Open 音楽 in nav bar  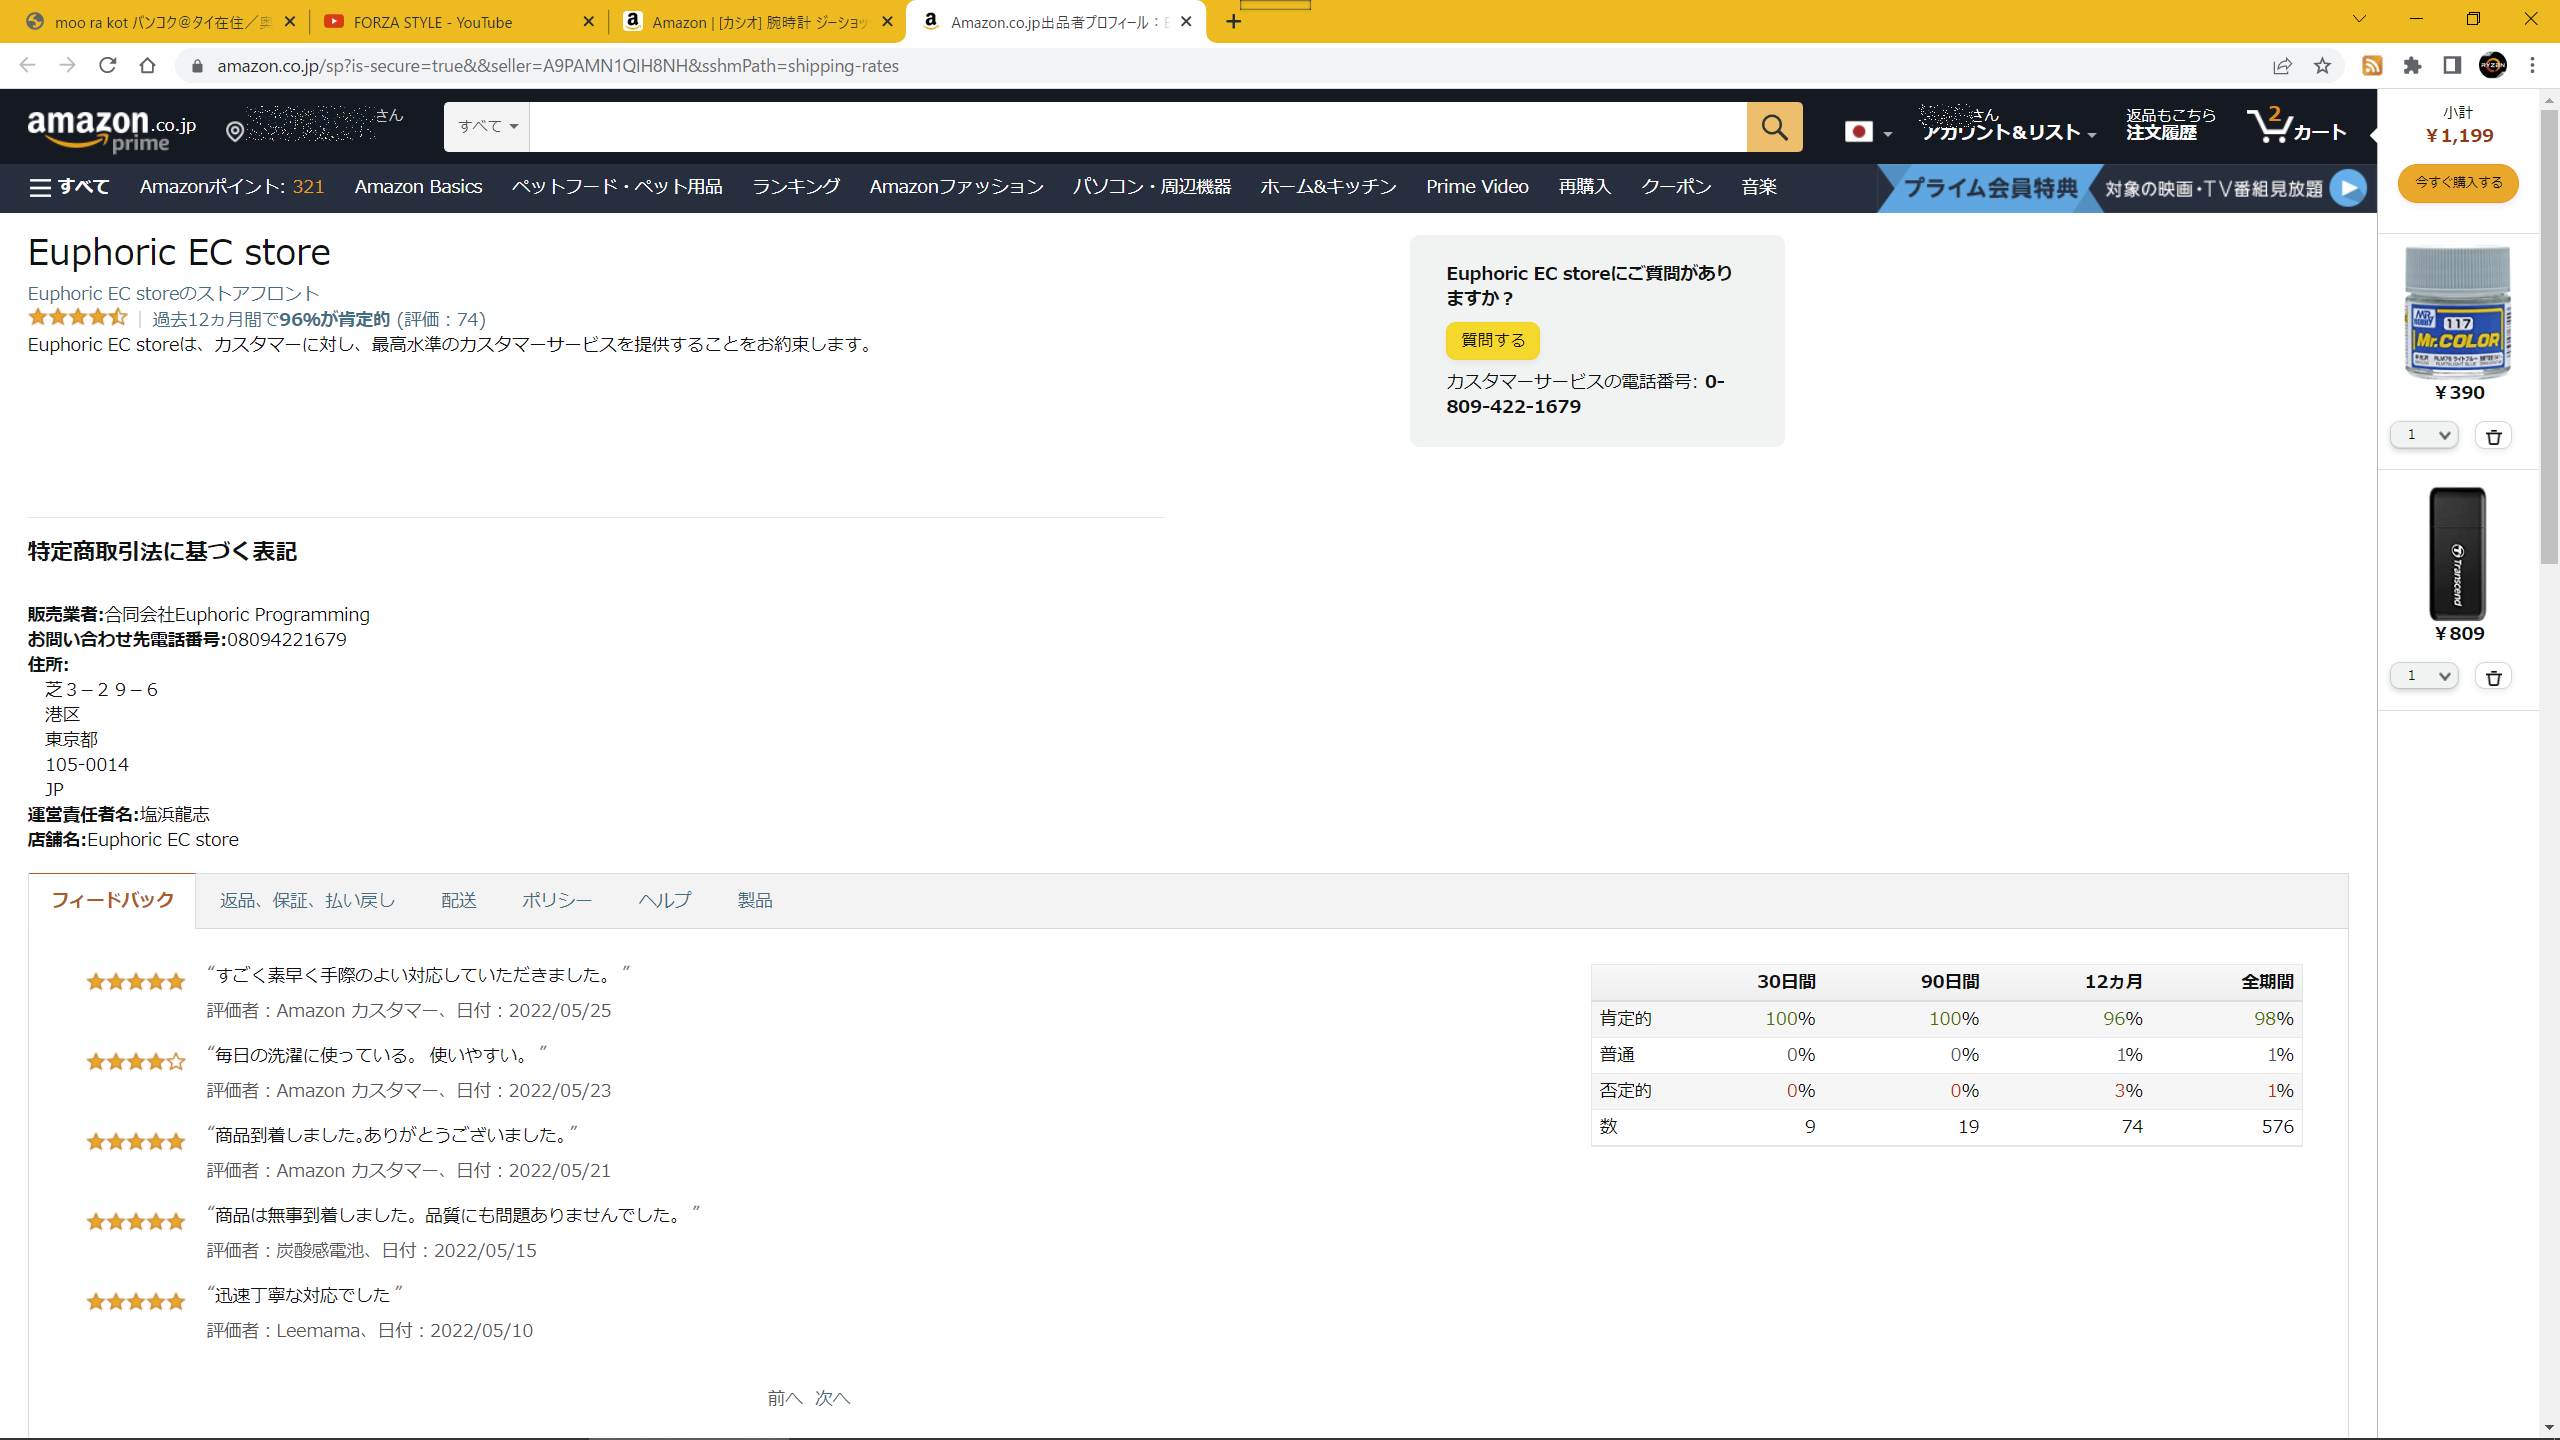(x=1759, y=187)
